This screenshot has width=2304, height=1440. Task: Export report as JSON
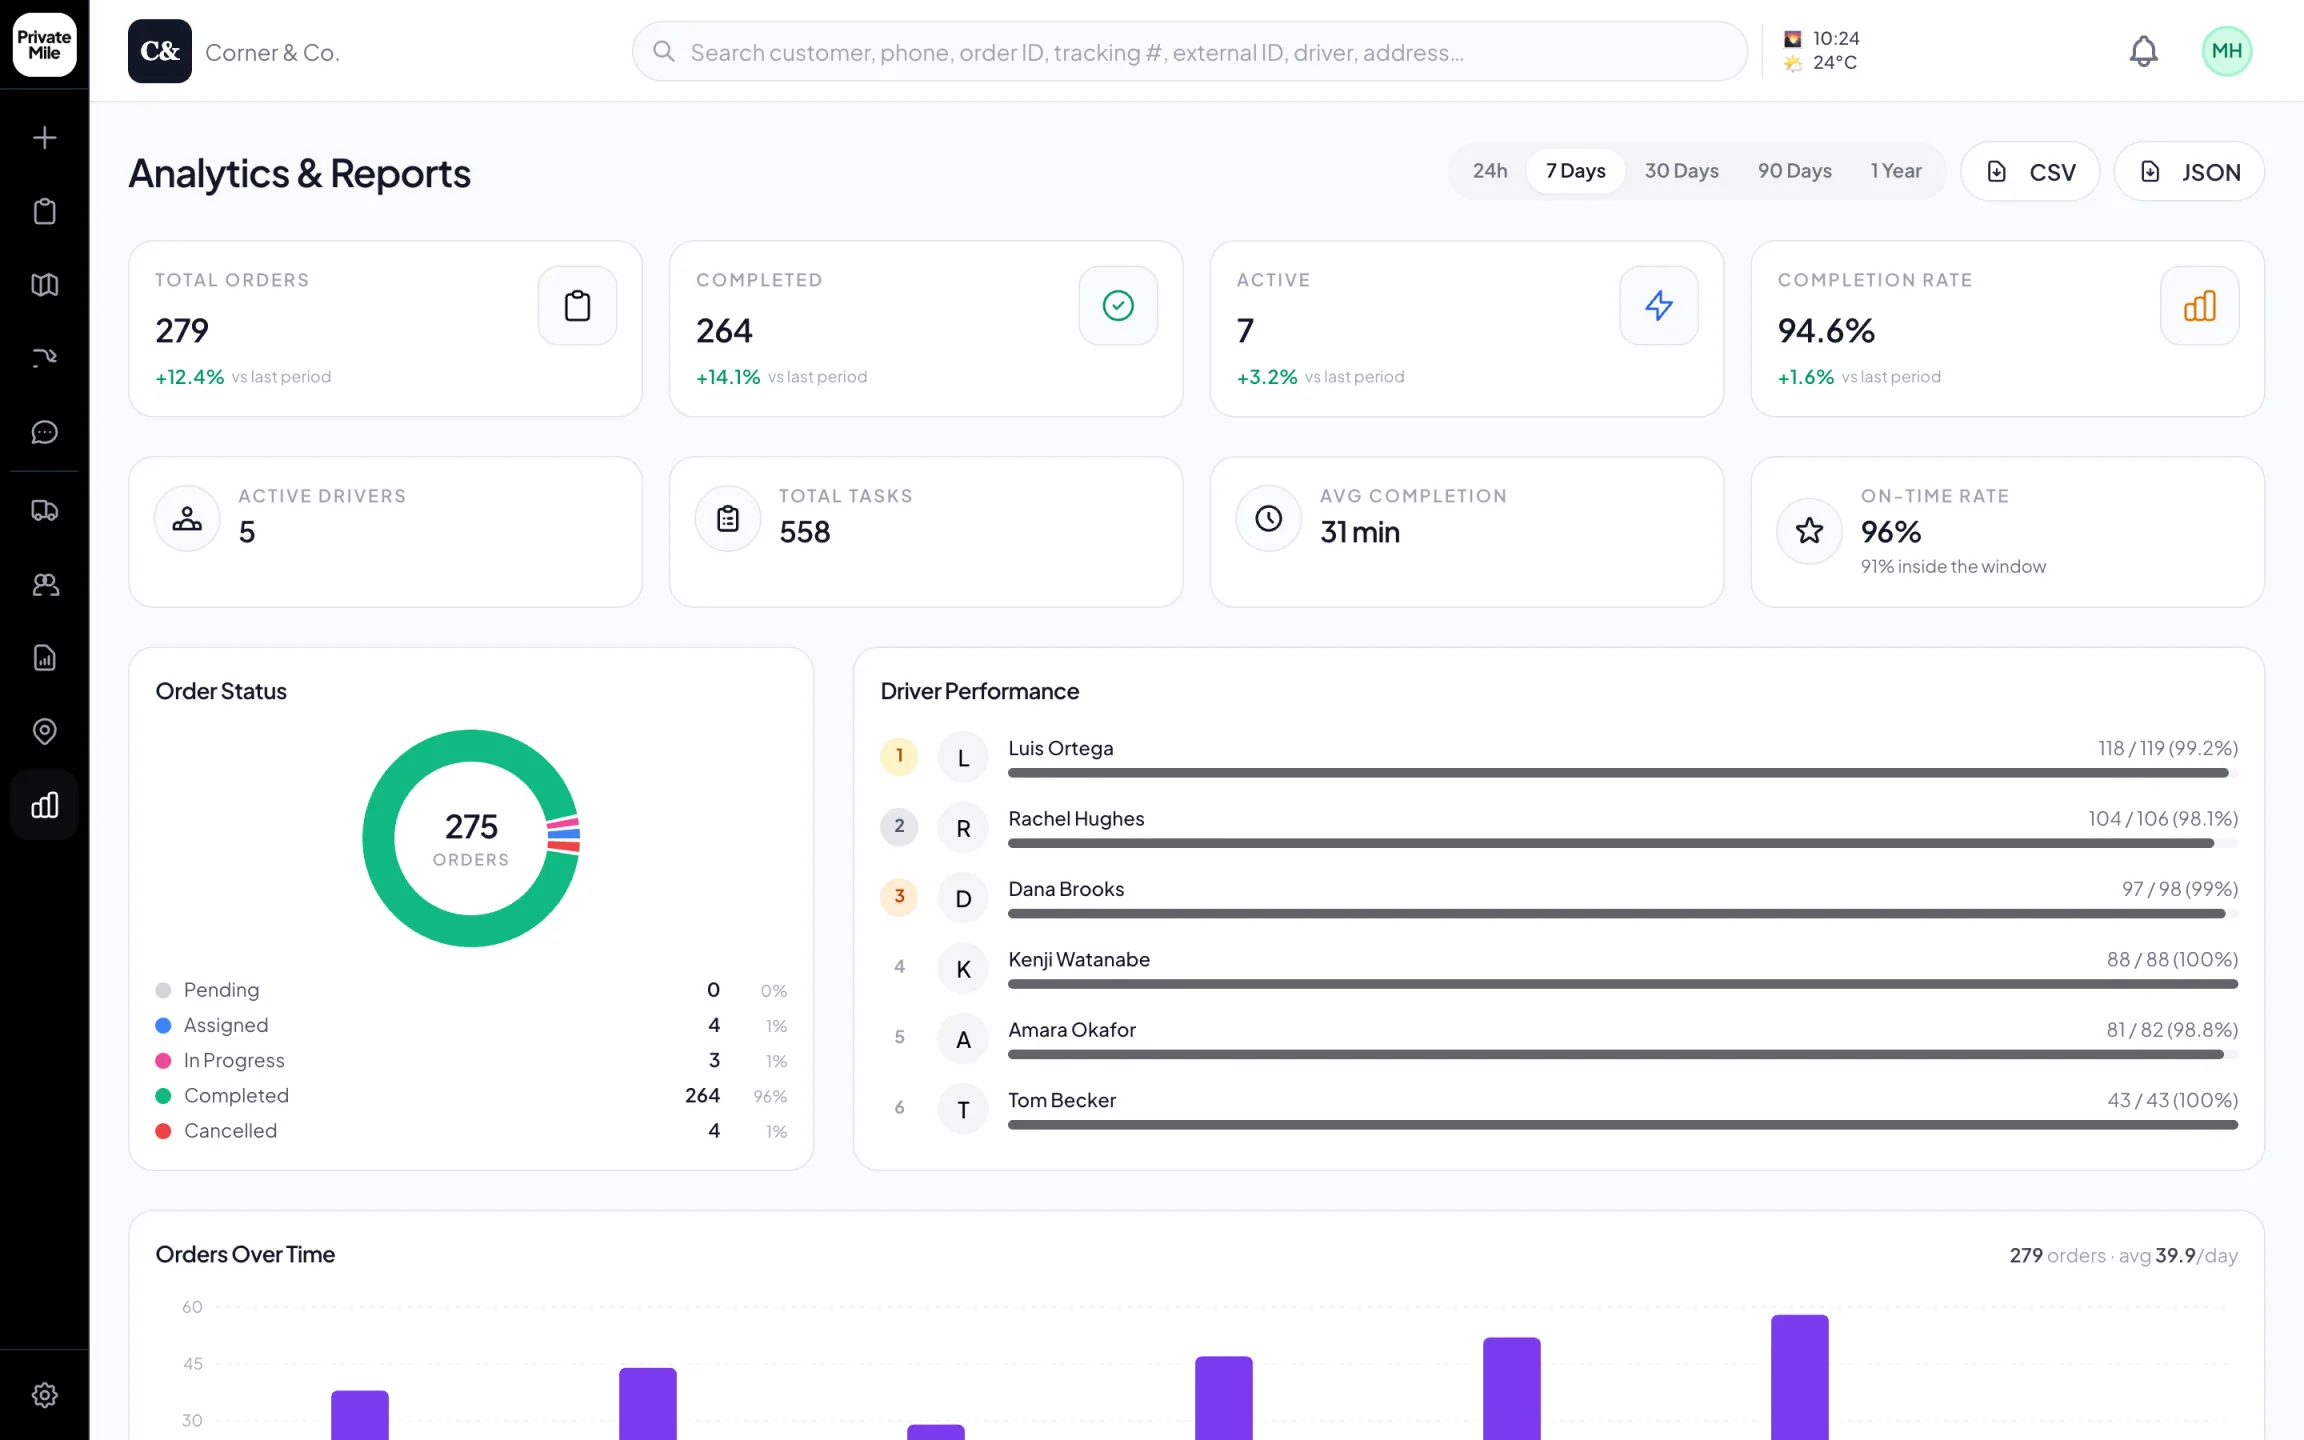(x=2189, y=172)
